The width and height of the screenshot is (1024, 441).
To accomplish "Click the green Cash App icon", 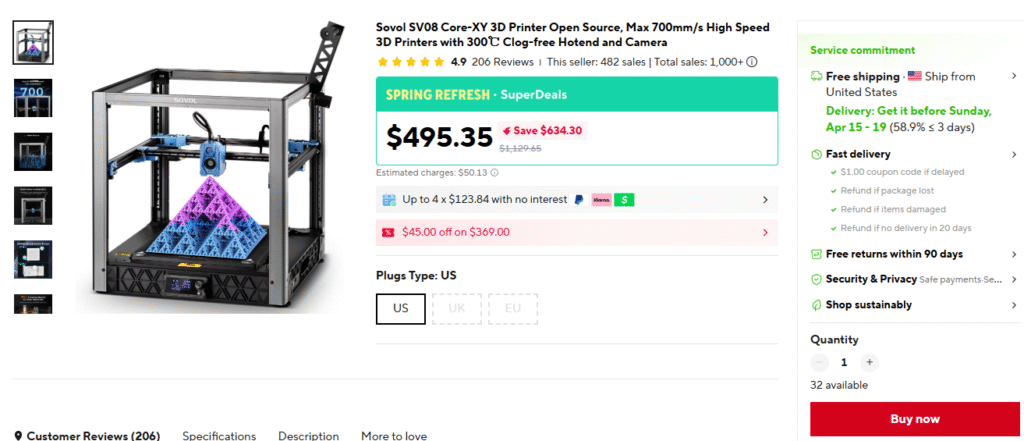I will click(x=624, y=200).
